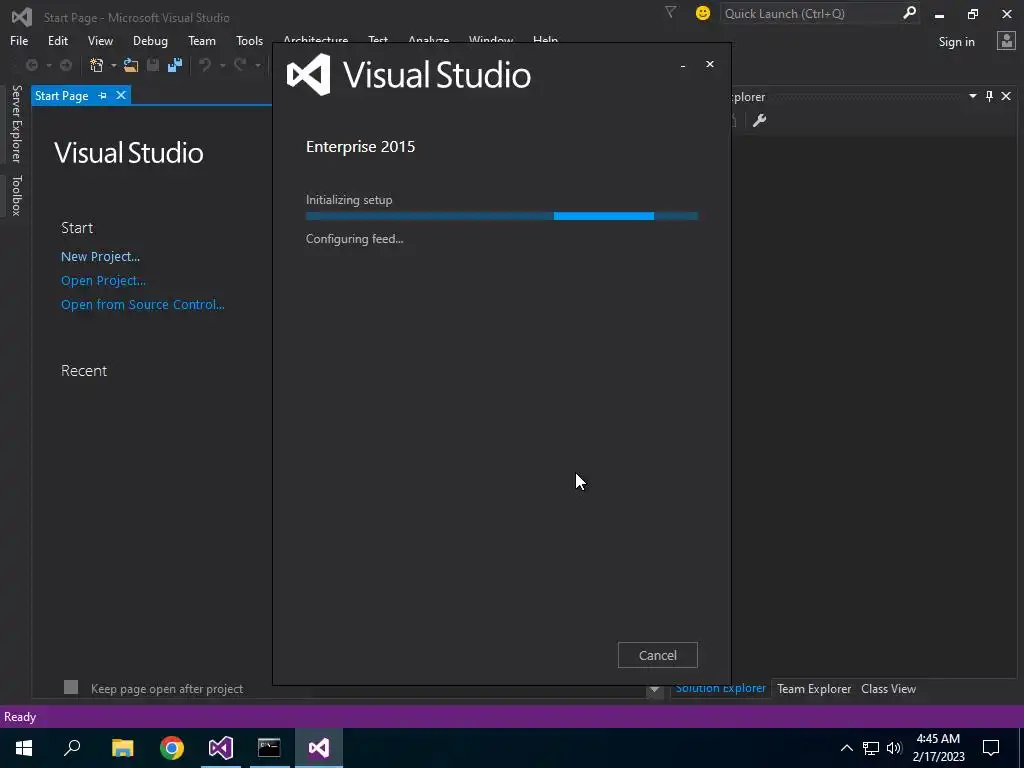Open the Tools menu
The height and width of the screenshot is (768, 1024).
[249, 40]
